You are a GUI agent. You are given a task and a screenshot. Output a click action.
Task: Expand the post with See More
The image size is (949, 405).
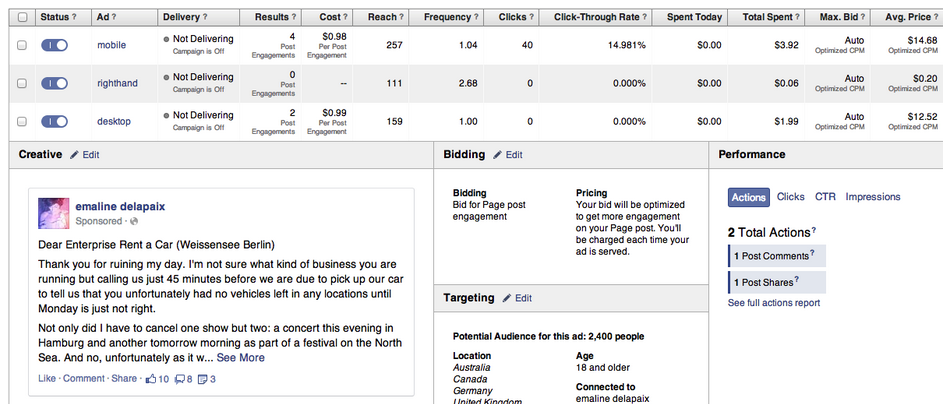click(240, 358)
